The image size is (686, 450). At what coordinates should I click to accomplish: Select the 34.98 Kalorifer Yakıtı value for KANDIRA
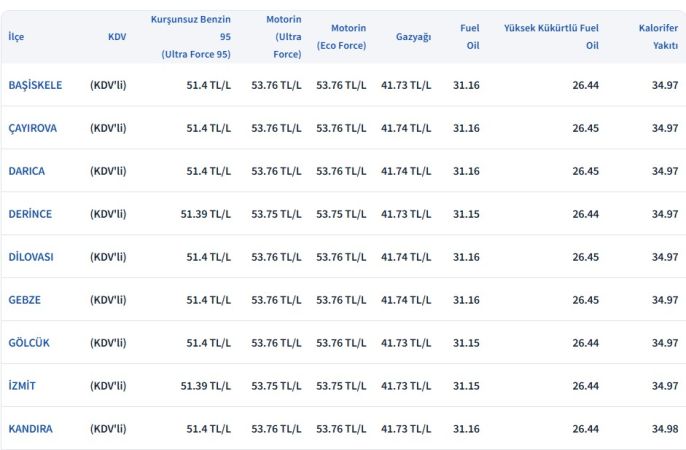click(x=665, y=429)
